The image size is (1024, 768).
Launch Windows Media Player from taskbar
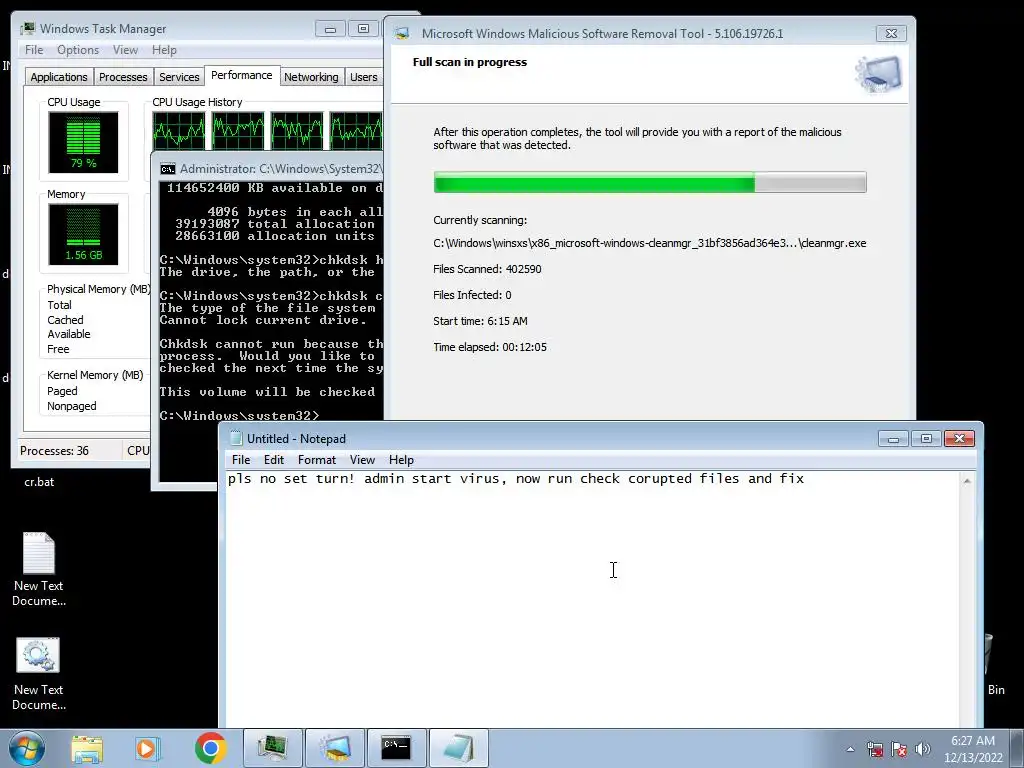[148, 748]
